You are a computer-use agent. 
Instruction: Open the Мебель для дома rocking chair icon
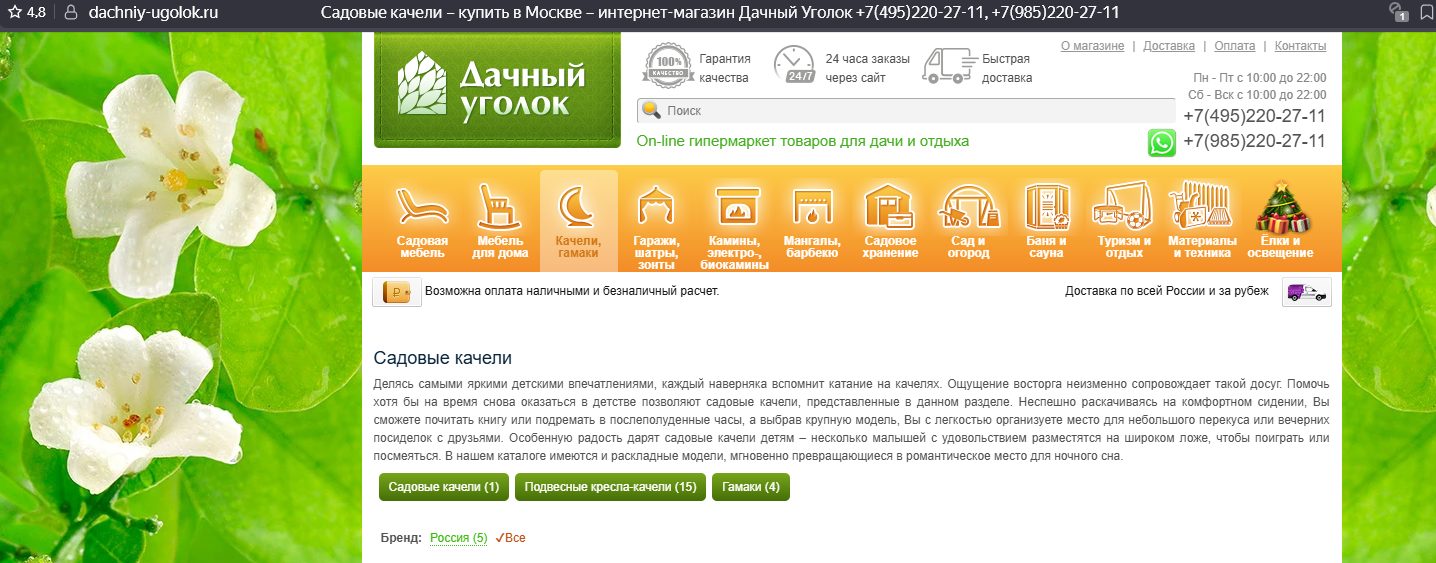[x=500, y=220]
